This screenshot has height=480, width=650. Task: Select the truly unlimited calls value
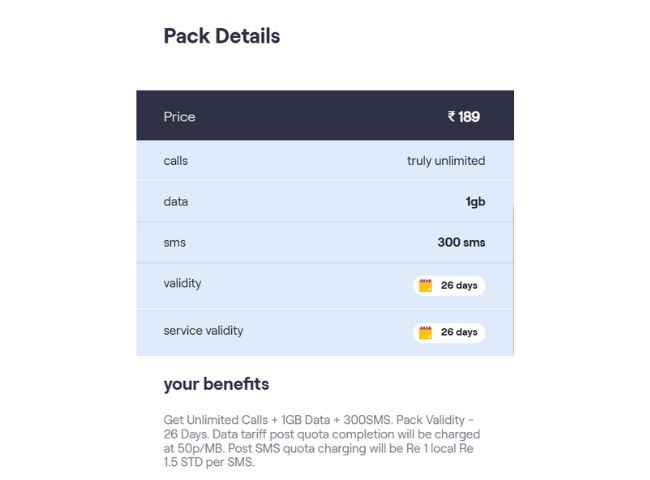click(446, 160)
